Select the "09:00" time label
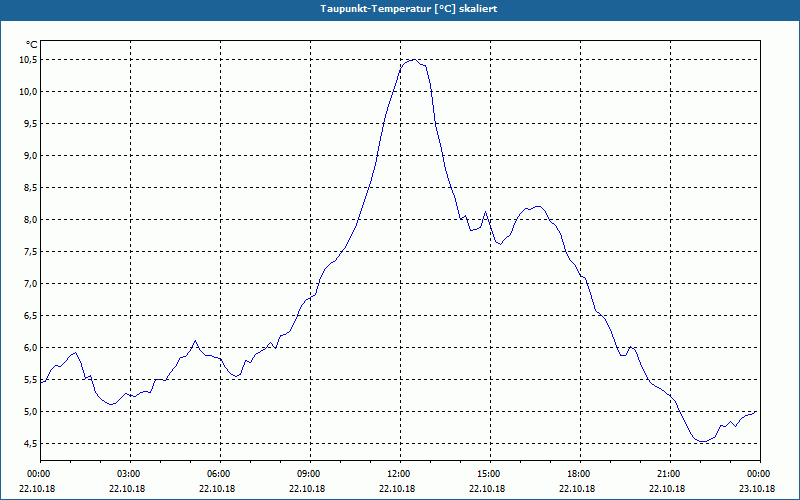The width and height of the screenshot is (800, 500). 307,474
